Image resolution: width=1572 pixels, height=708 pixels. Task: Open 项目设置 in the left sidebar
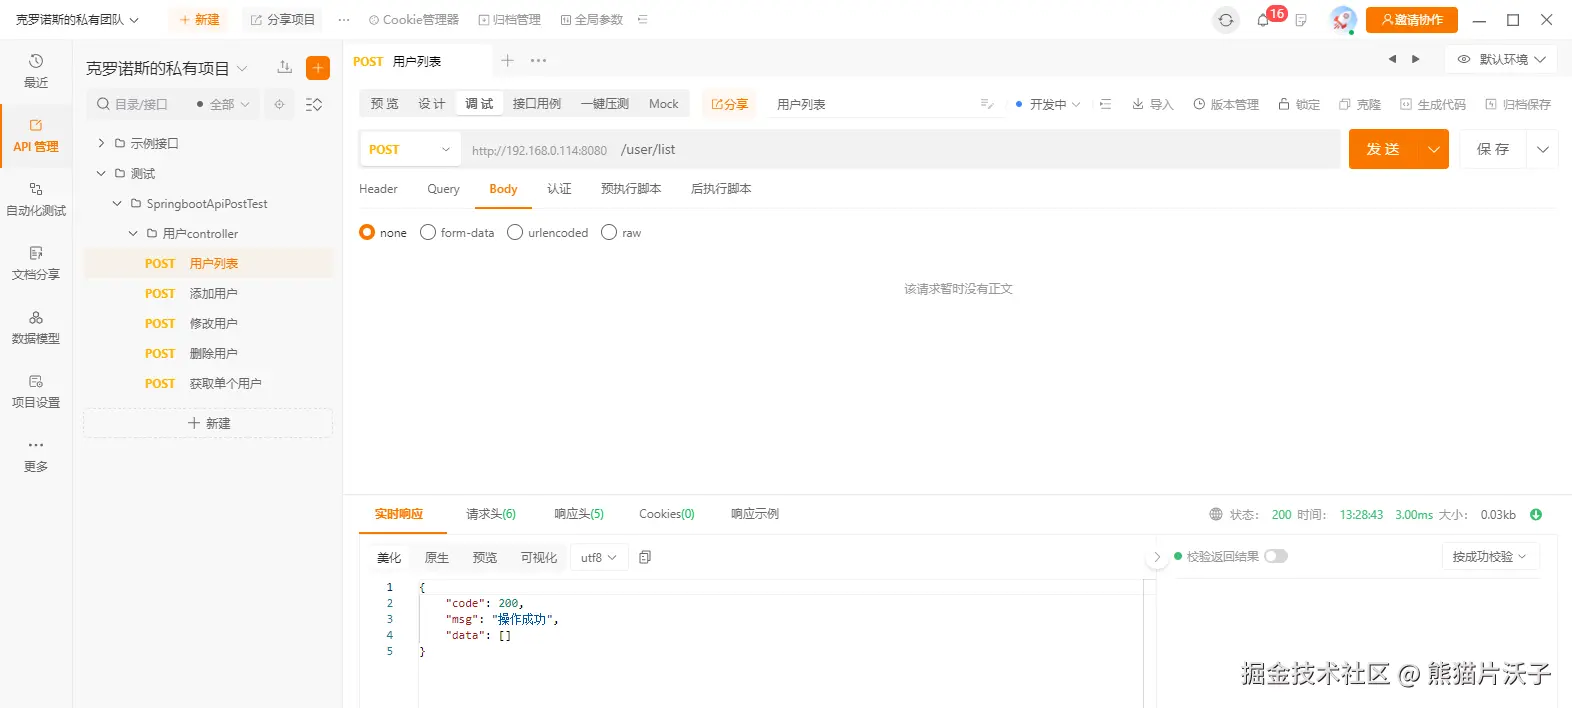click(x=36, y=391)
